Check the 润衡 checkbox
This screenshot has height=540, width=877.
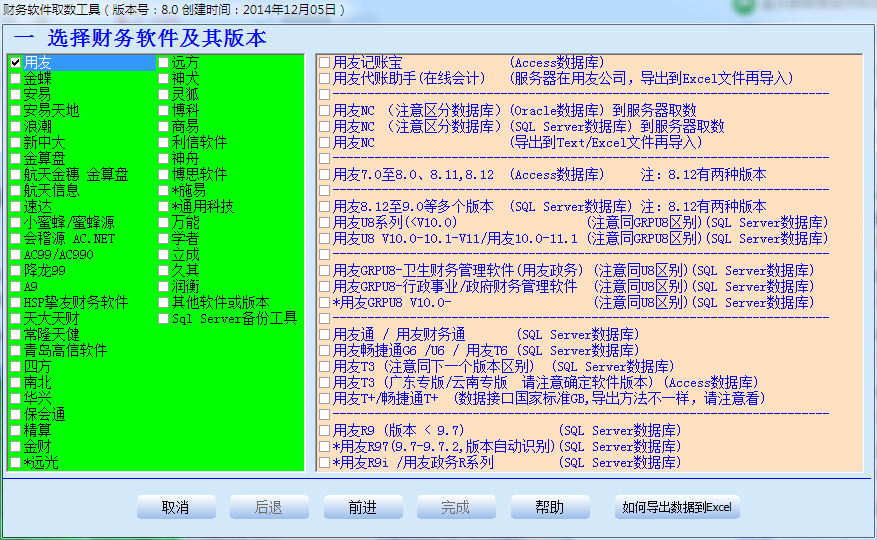(163, 287)
